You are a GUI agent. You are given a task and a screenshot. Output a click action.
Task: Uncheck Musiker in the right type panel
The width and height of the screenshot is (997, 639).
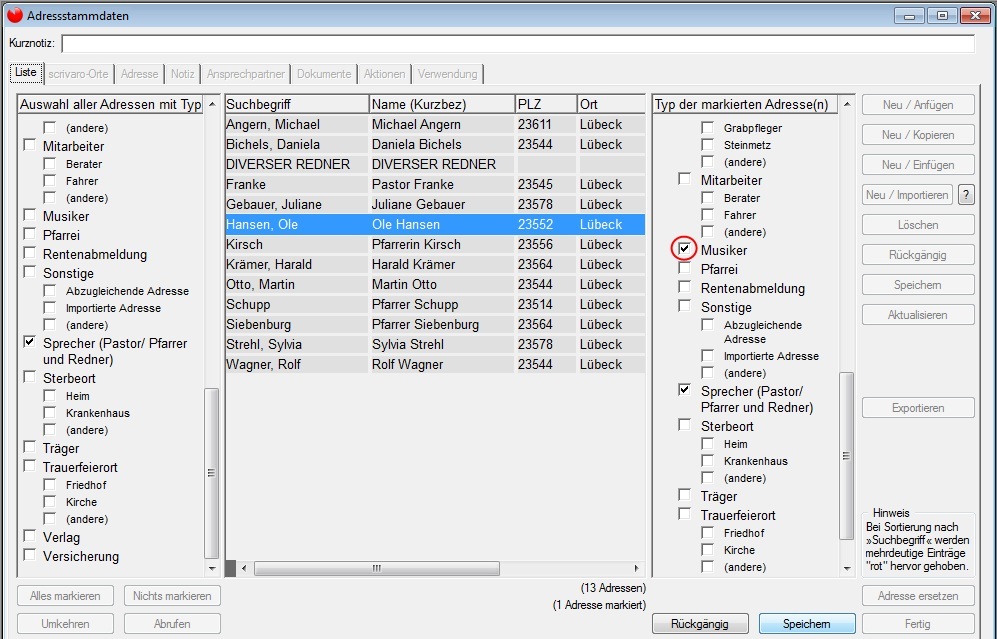[684, 249]
